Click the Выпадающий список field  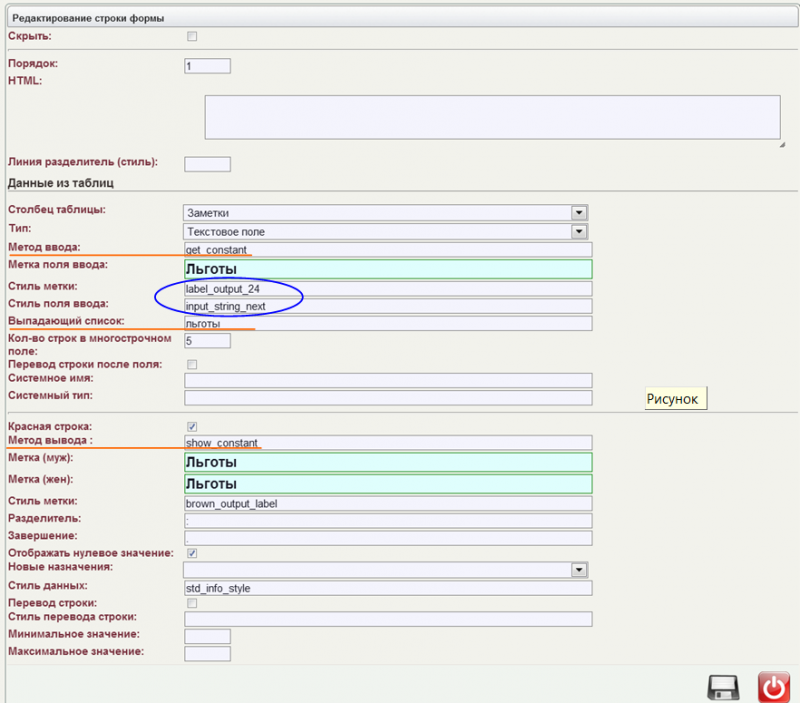388,324
